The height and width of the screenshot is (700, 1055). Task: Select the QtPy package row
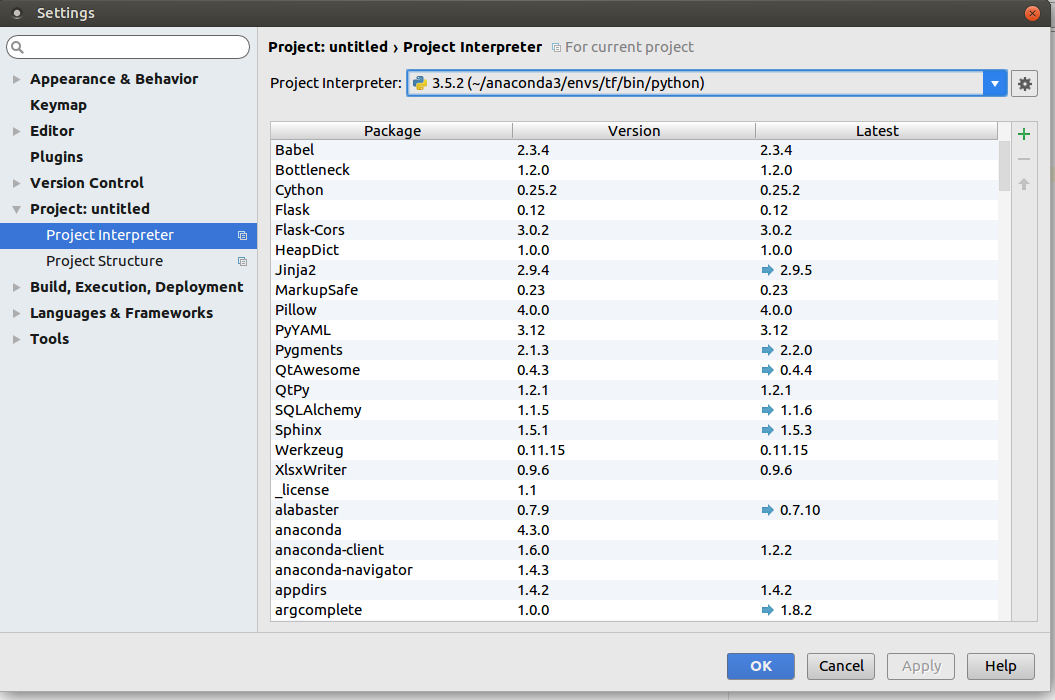[x=634, y=390]
